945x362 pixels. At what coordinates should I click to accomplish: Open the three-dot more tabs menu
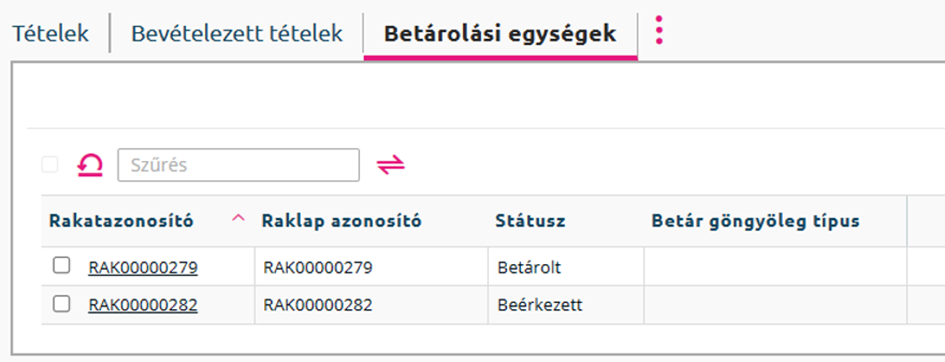coord(659,30)
